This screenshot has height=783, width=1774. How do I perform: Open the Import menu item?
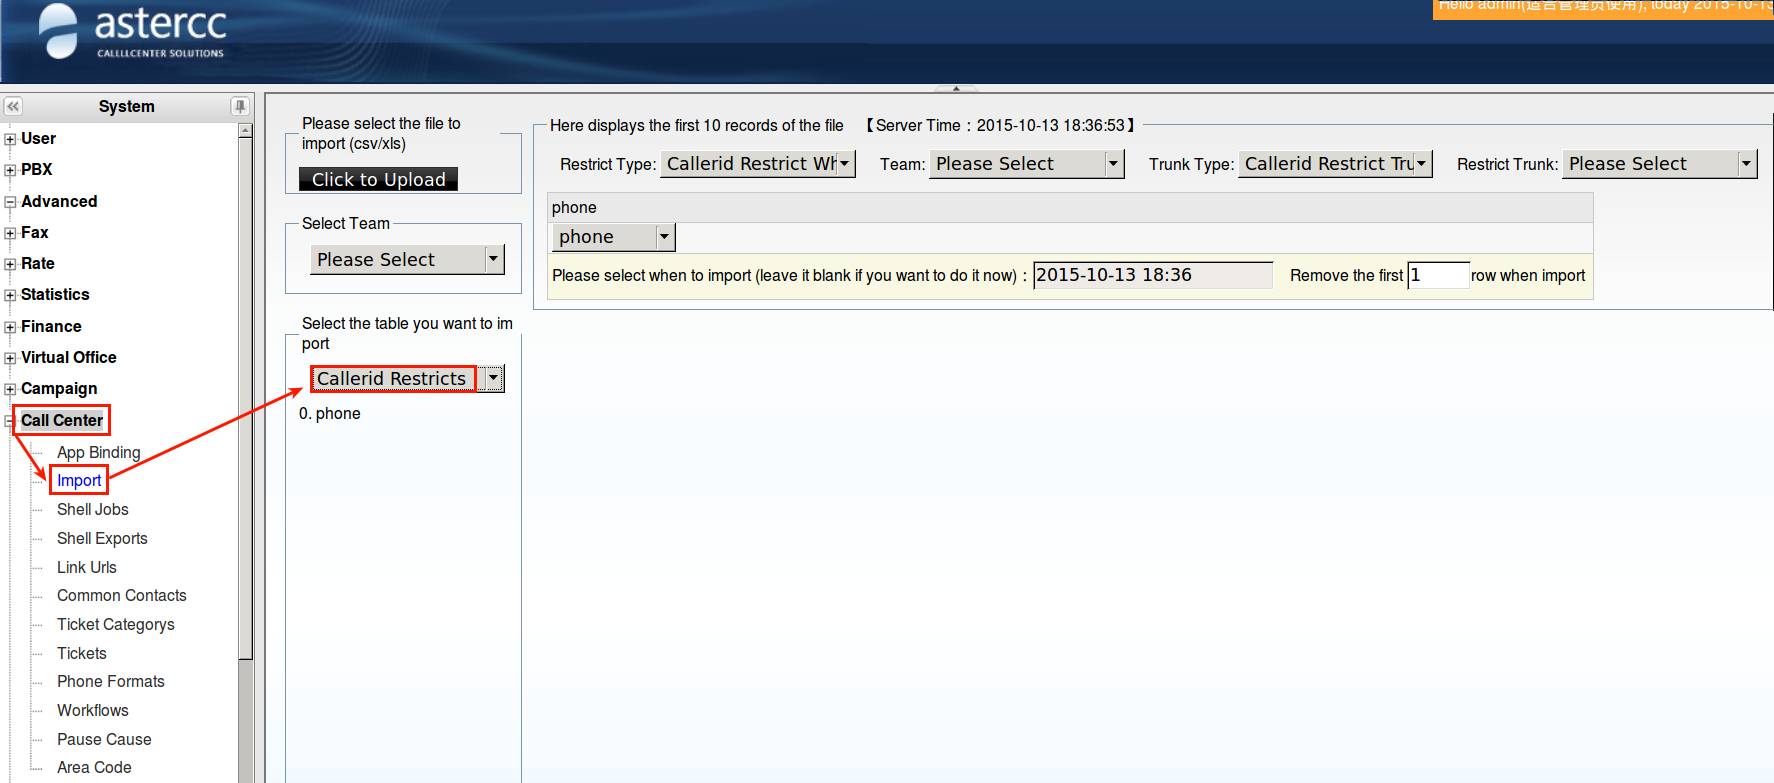79,481
